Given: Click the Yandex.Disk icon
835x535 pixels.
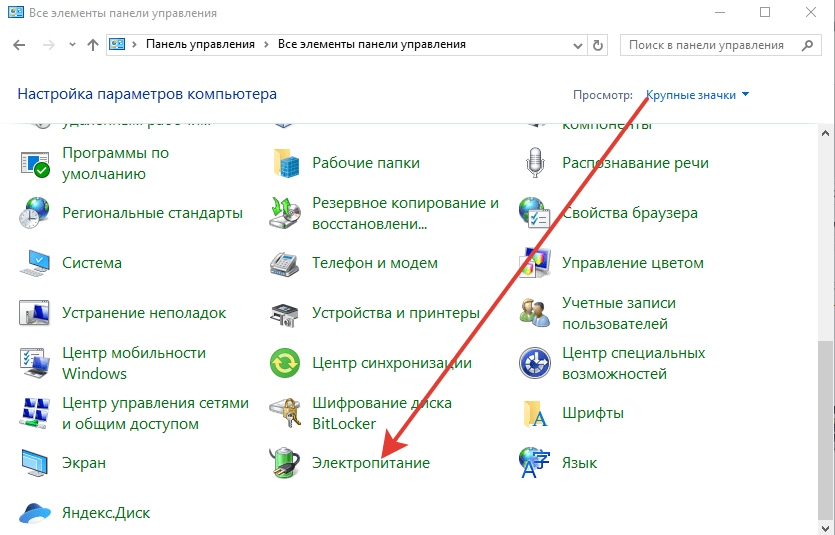Looking at the screenshot, I should (x=35, y=513).
